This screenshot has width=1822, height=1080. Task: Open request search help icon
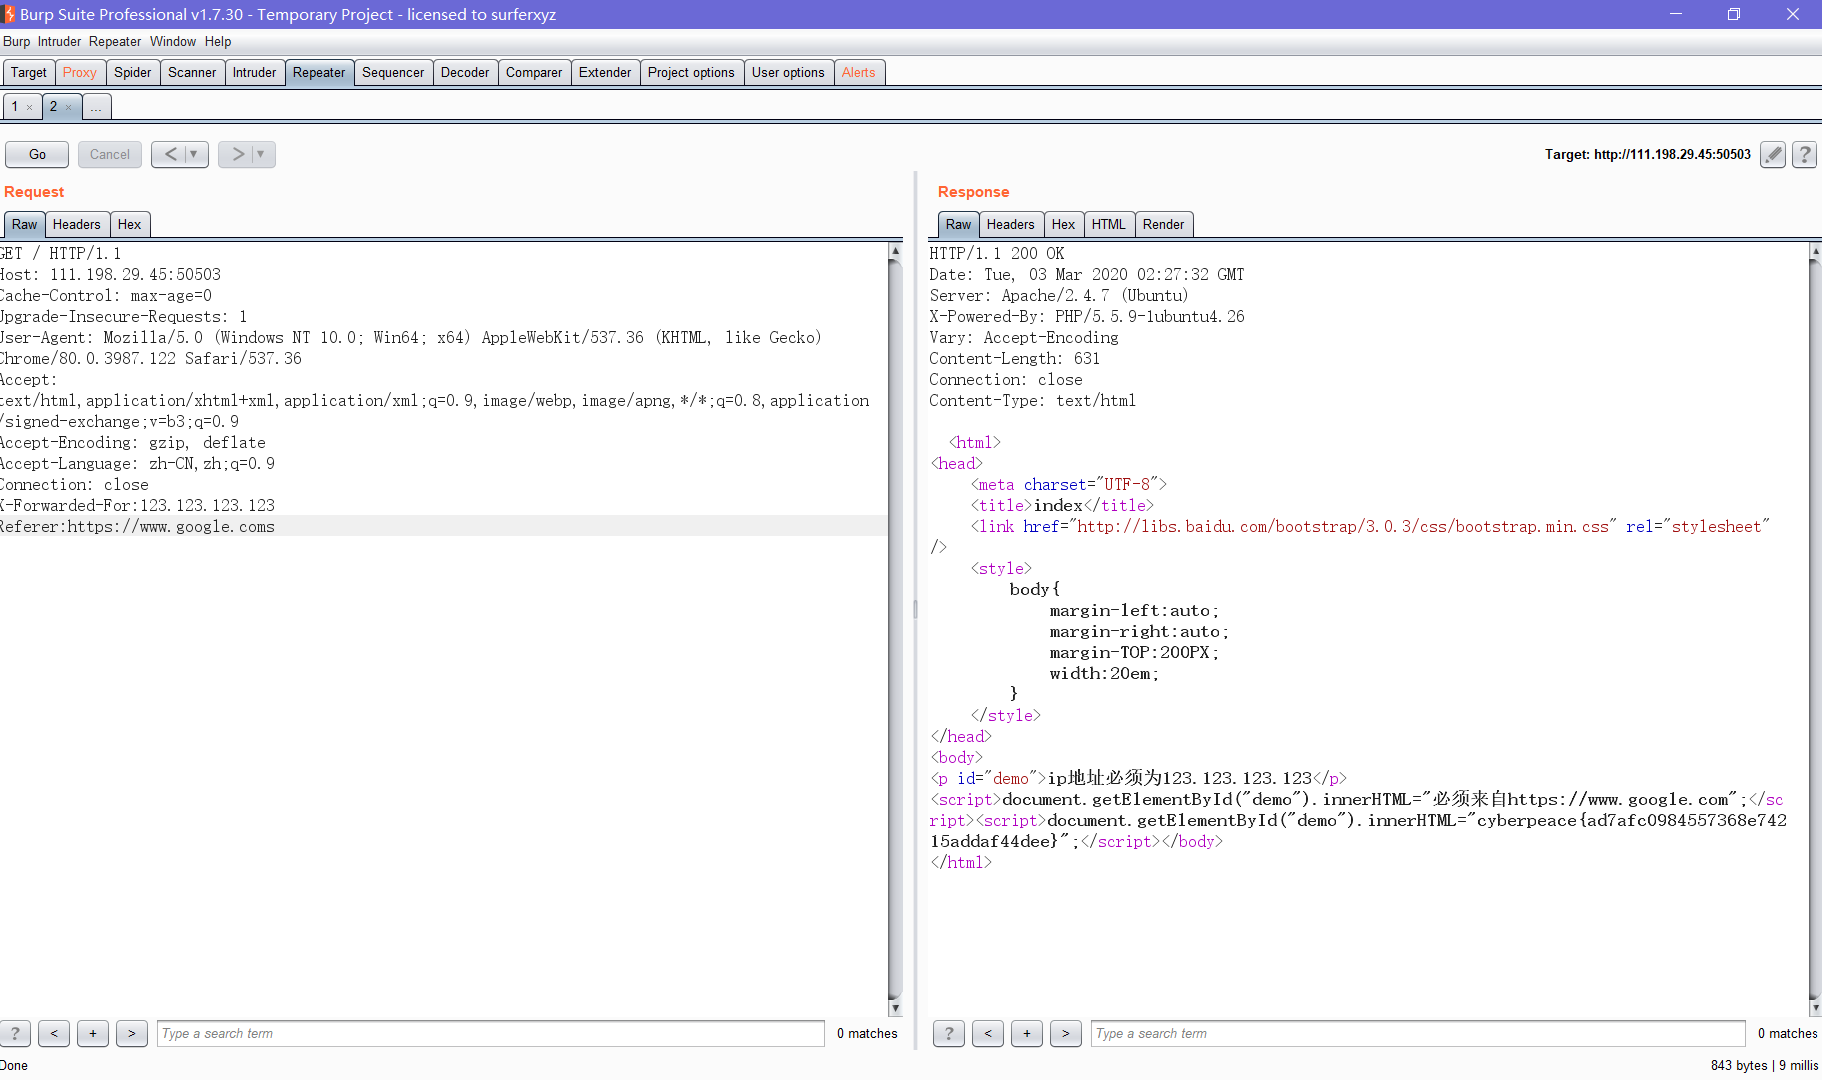[x=15, y=1033]
